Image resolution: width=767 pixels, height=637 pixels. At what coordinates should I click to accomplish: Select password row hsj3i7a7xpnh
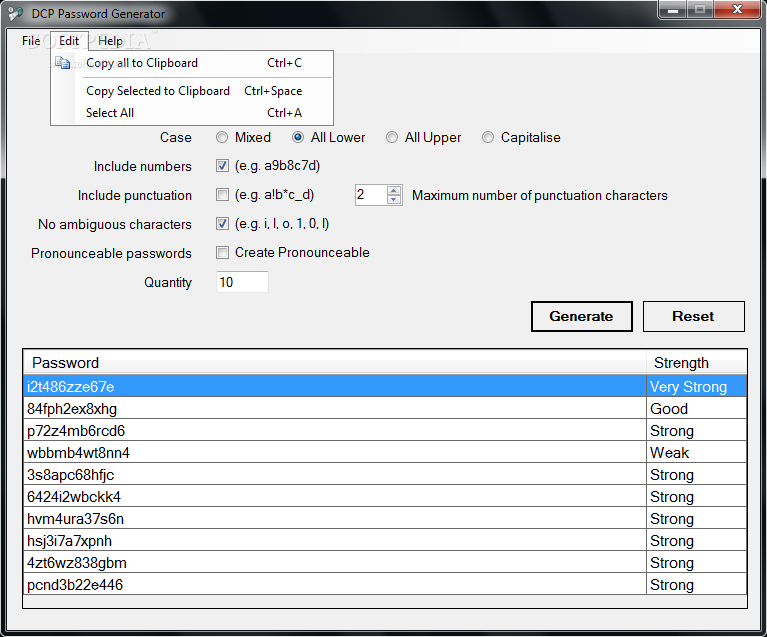pos(335,541)
